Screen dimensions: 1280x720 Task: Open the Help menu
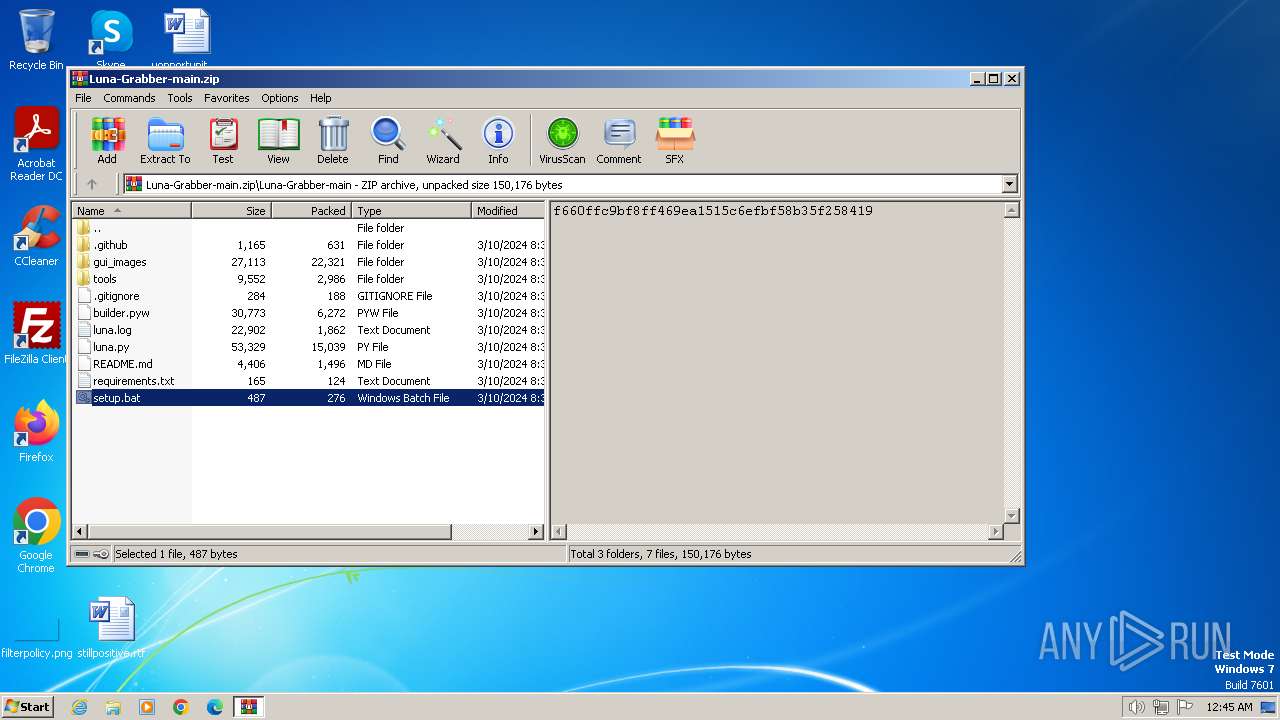coord(321,98)
